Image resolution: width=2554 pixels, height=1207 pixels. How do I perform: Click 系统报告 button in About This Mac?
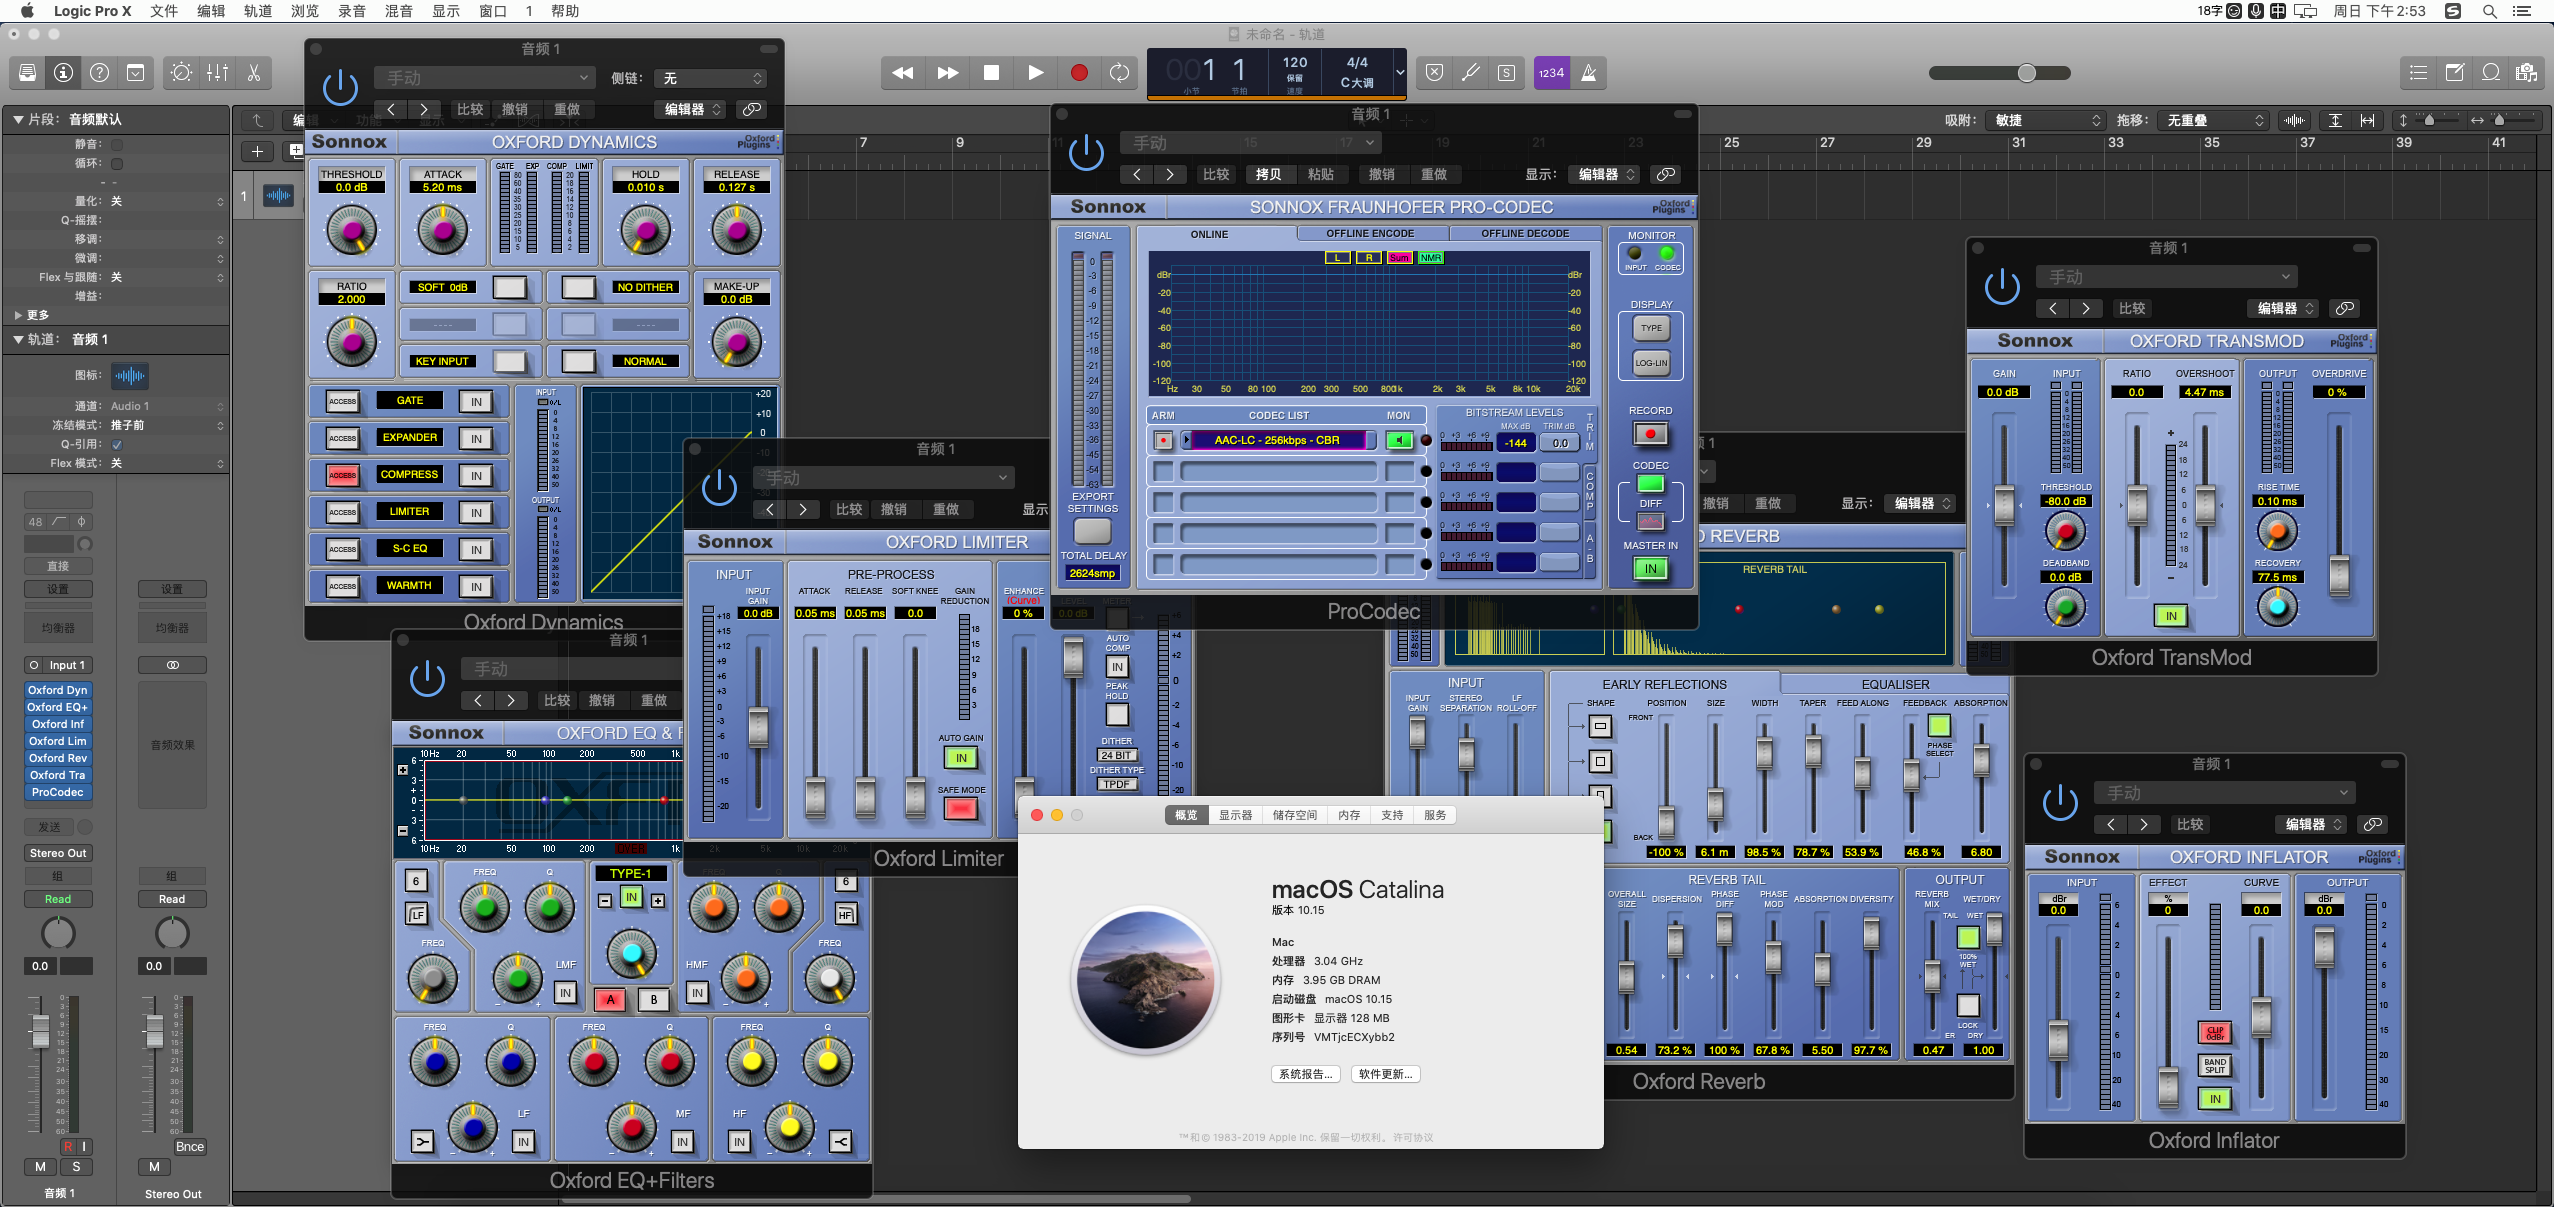pos(1307,1074)
